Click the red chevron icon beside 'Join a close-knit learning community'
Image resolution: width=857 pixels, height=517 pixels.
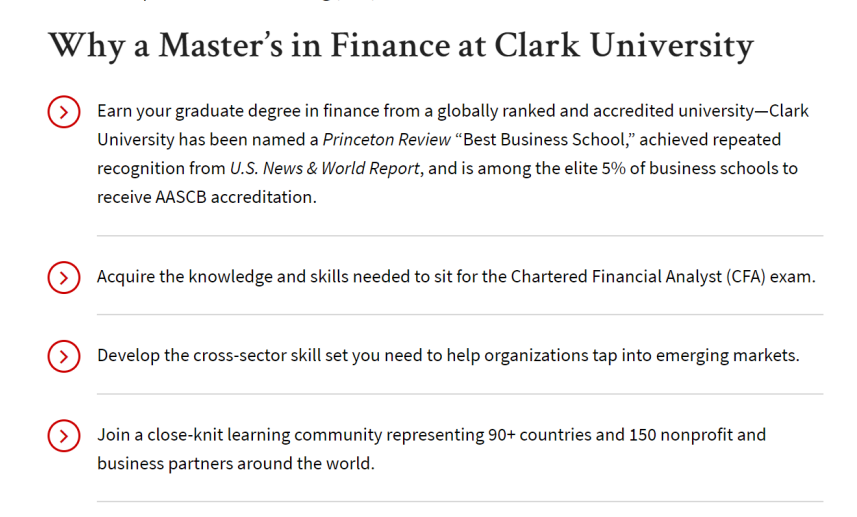click(64, 436)
